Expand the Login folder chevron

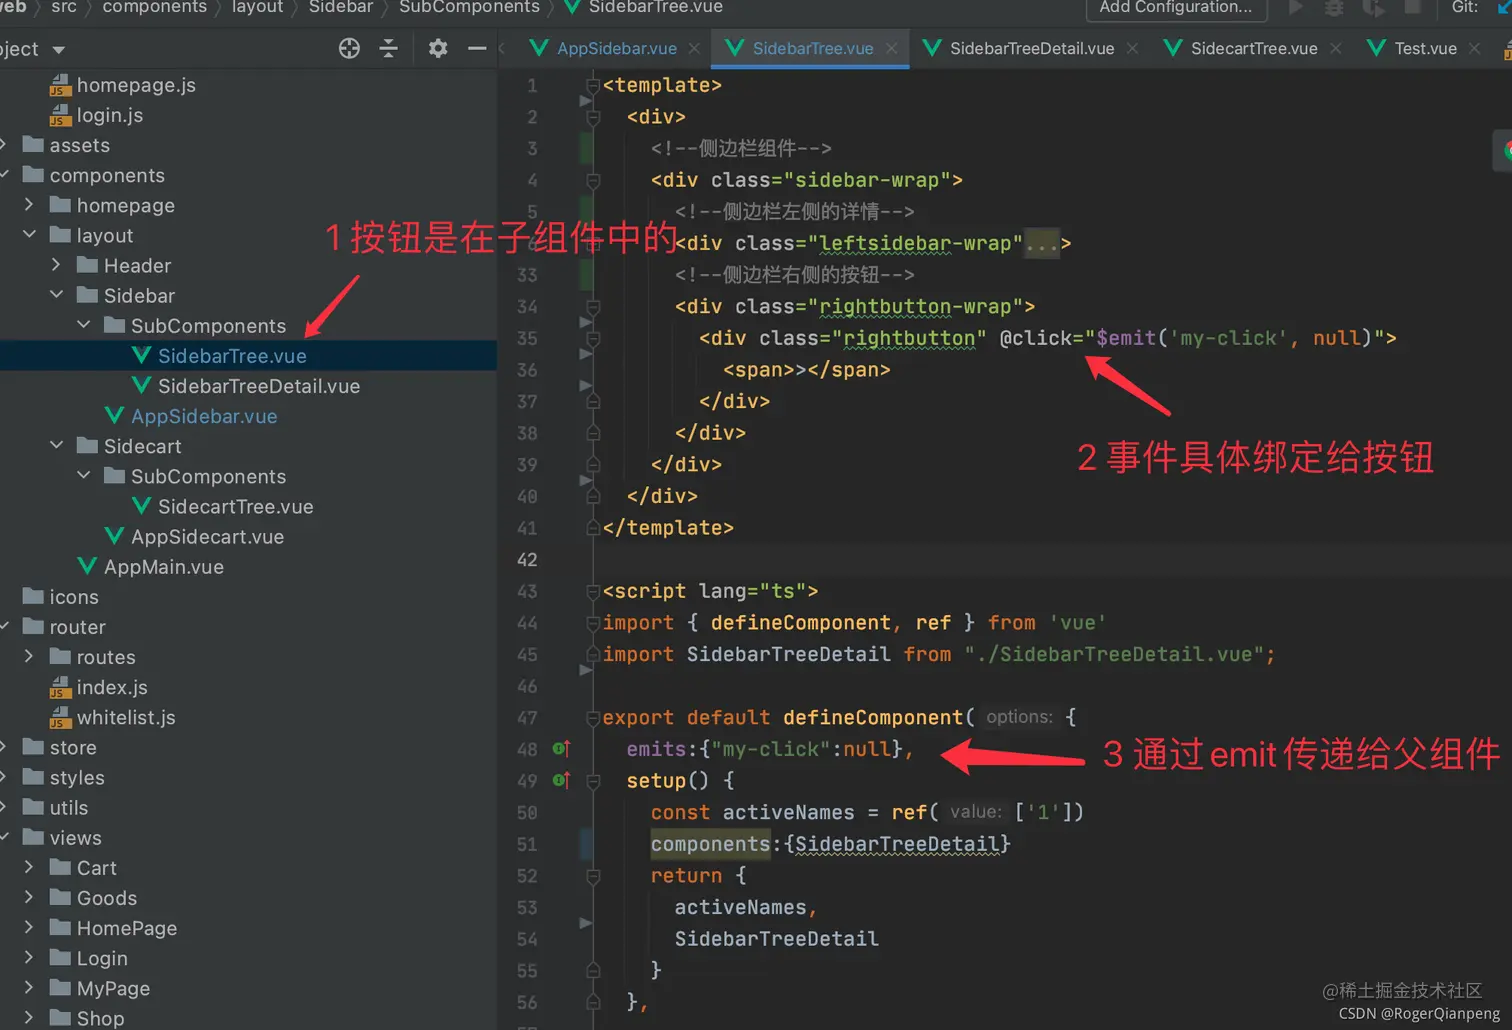click(29, 957)
